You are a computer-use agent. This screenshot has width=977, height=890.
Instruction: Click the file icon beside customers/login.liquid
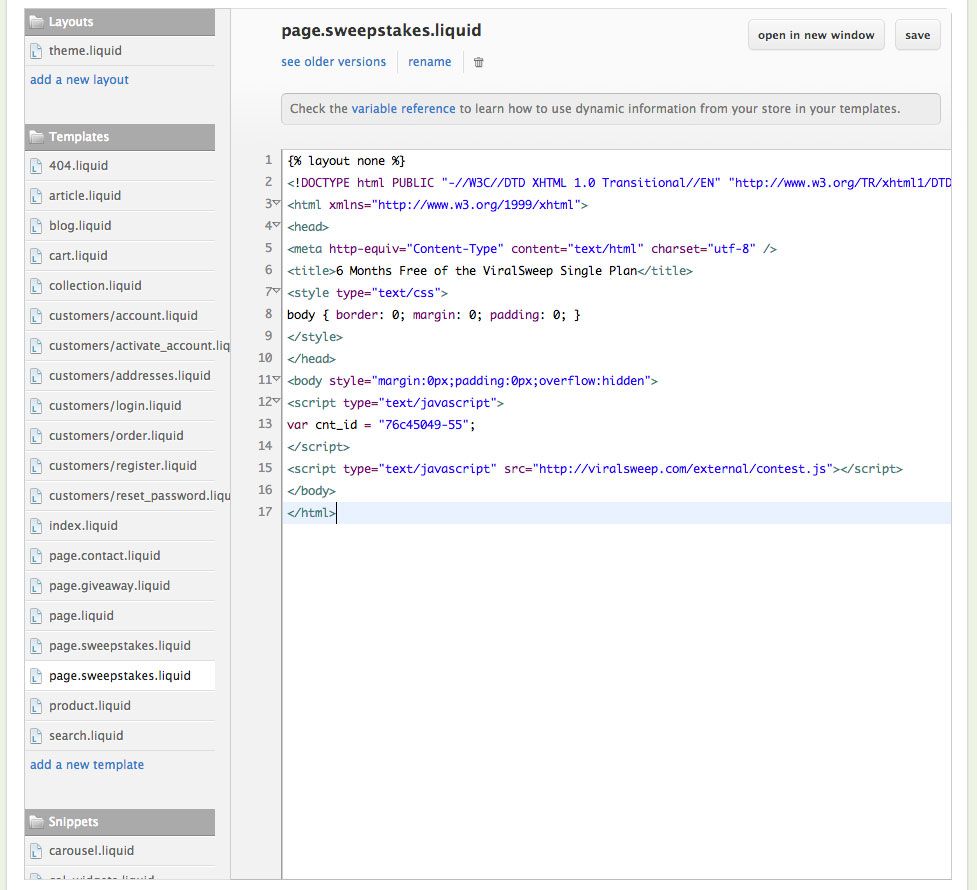[36, 406]
